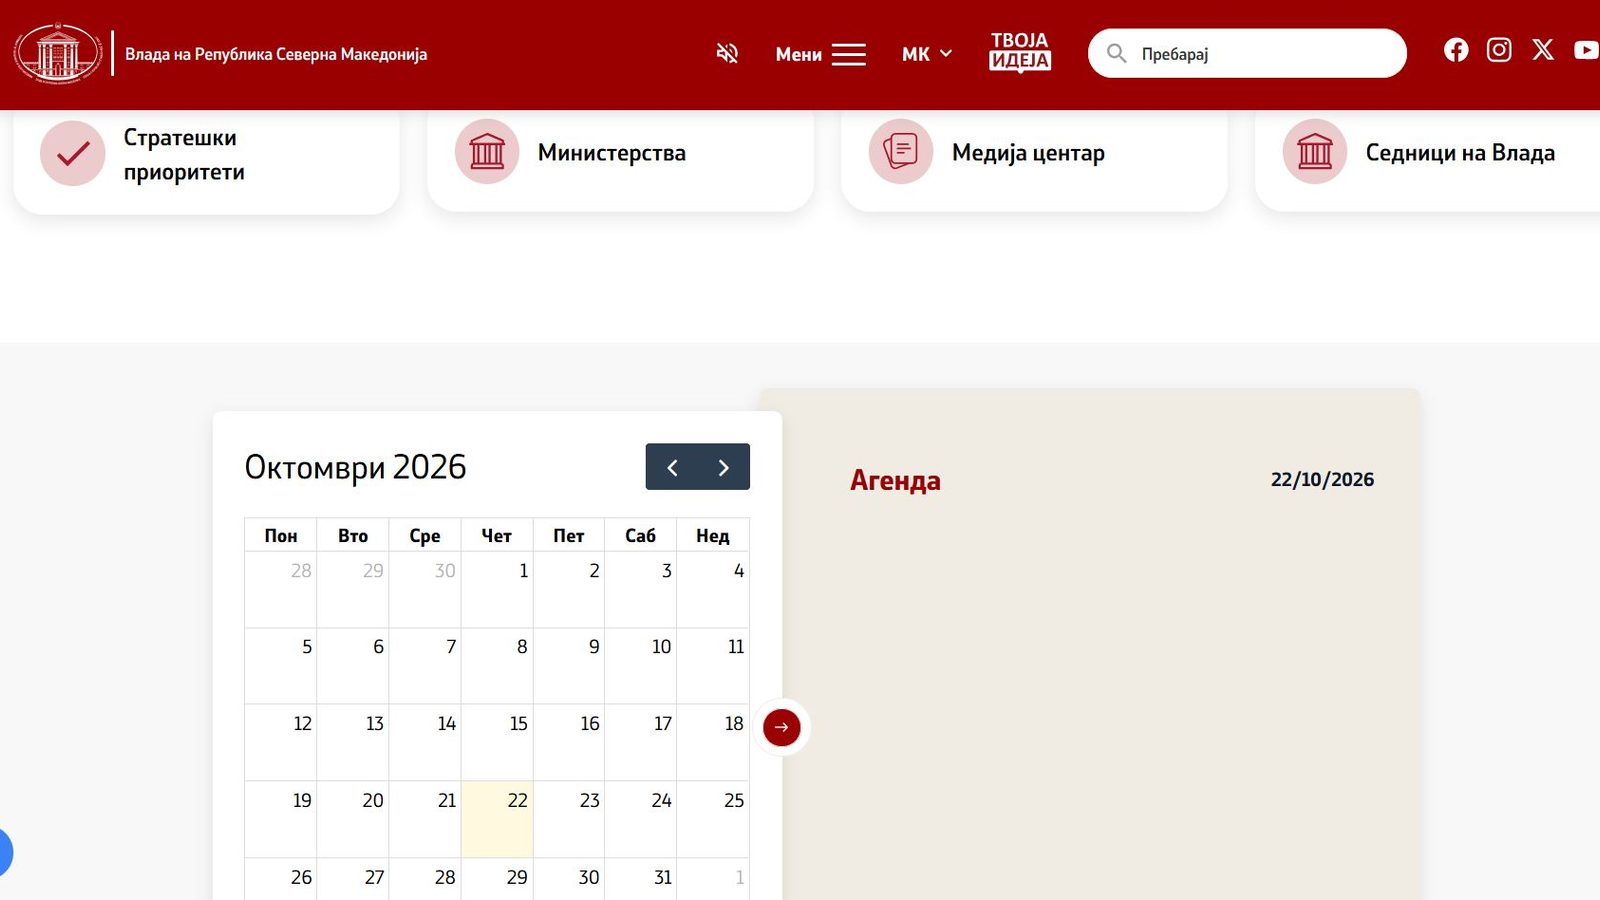The image size is (1600, 900).
Task: Click the Пон column header
Action: point(281,536)
